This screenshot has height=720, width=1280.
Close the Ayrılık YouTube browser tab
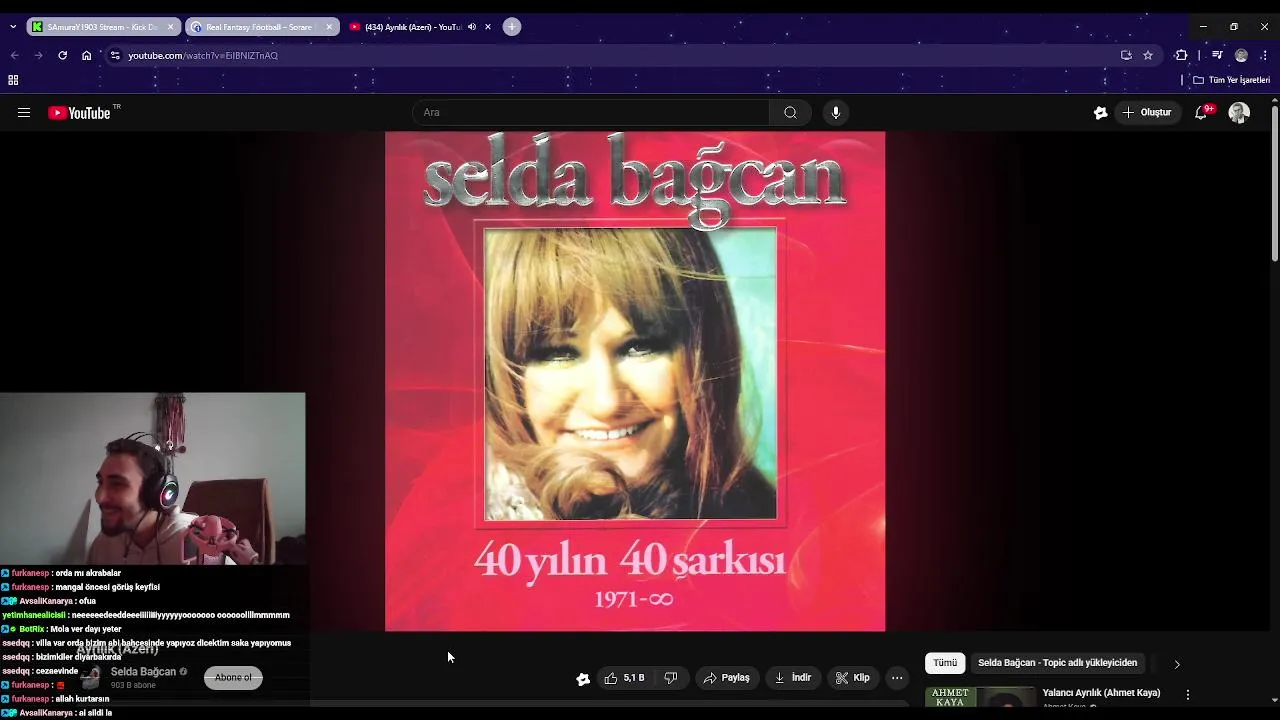(488, 27)
